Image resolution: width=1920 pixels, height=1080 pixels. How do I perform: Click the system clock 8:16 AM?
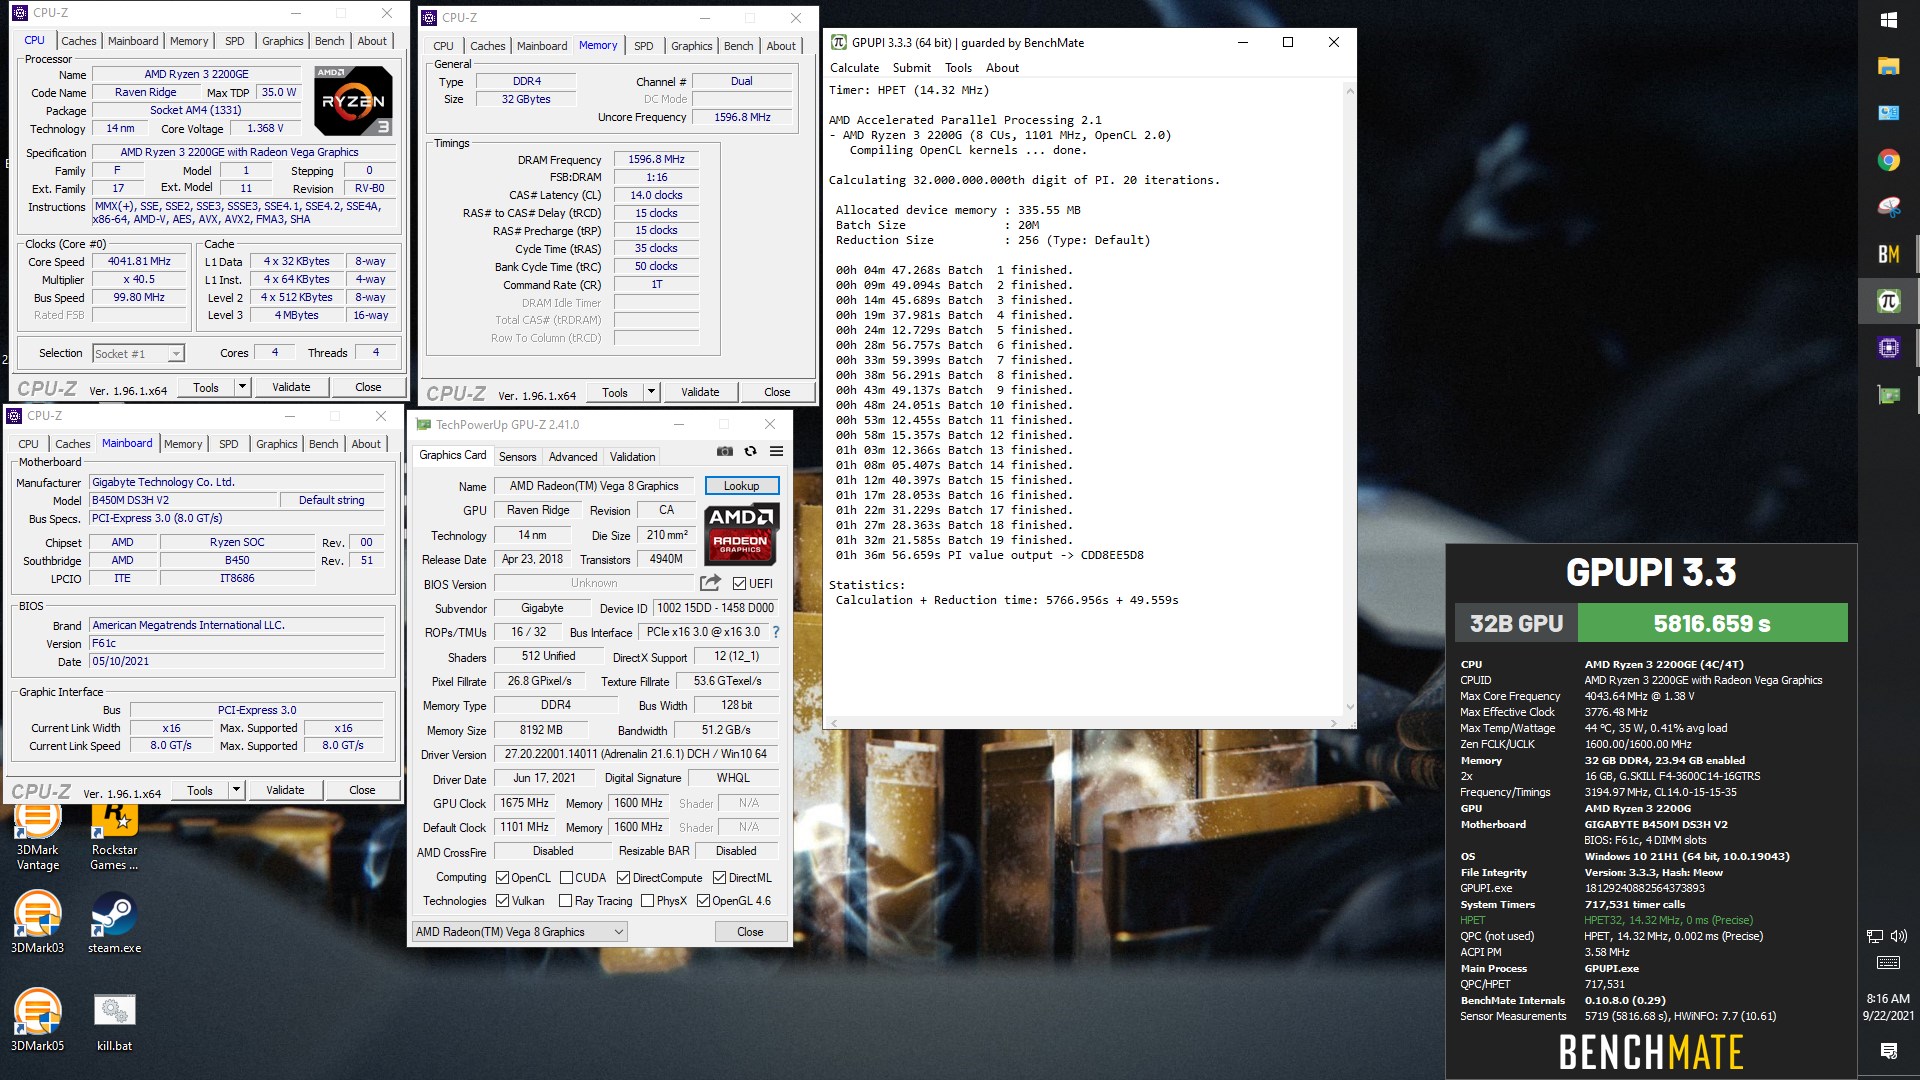[x=1888, y=999]
